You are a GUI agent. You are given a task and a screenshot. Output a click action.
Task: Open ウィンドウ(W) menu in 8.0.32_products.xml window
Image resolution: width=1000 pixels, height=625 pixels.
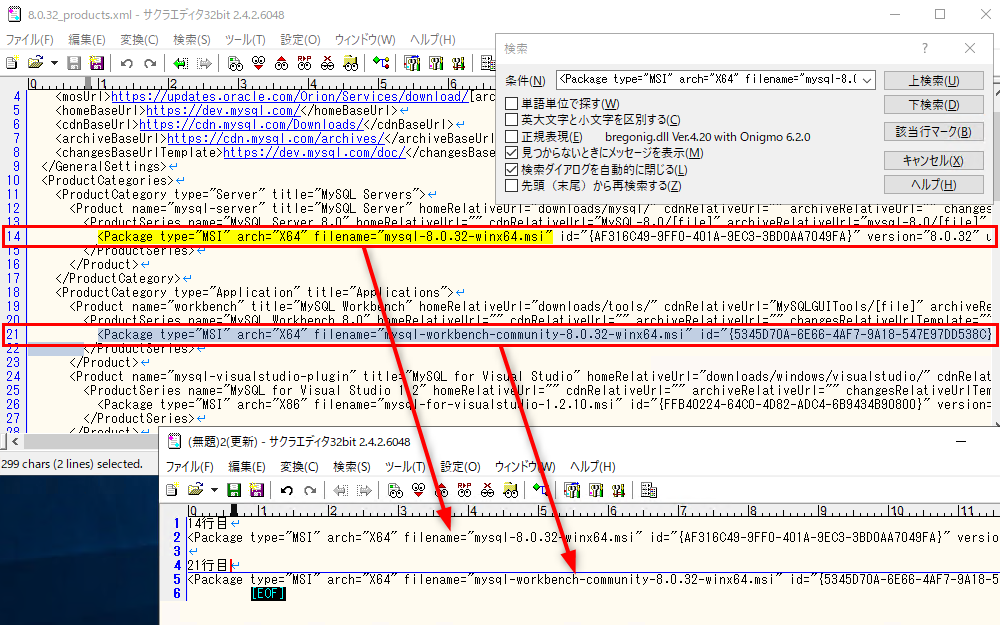[x=365, y=40]
